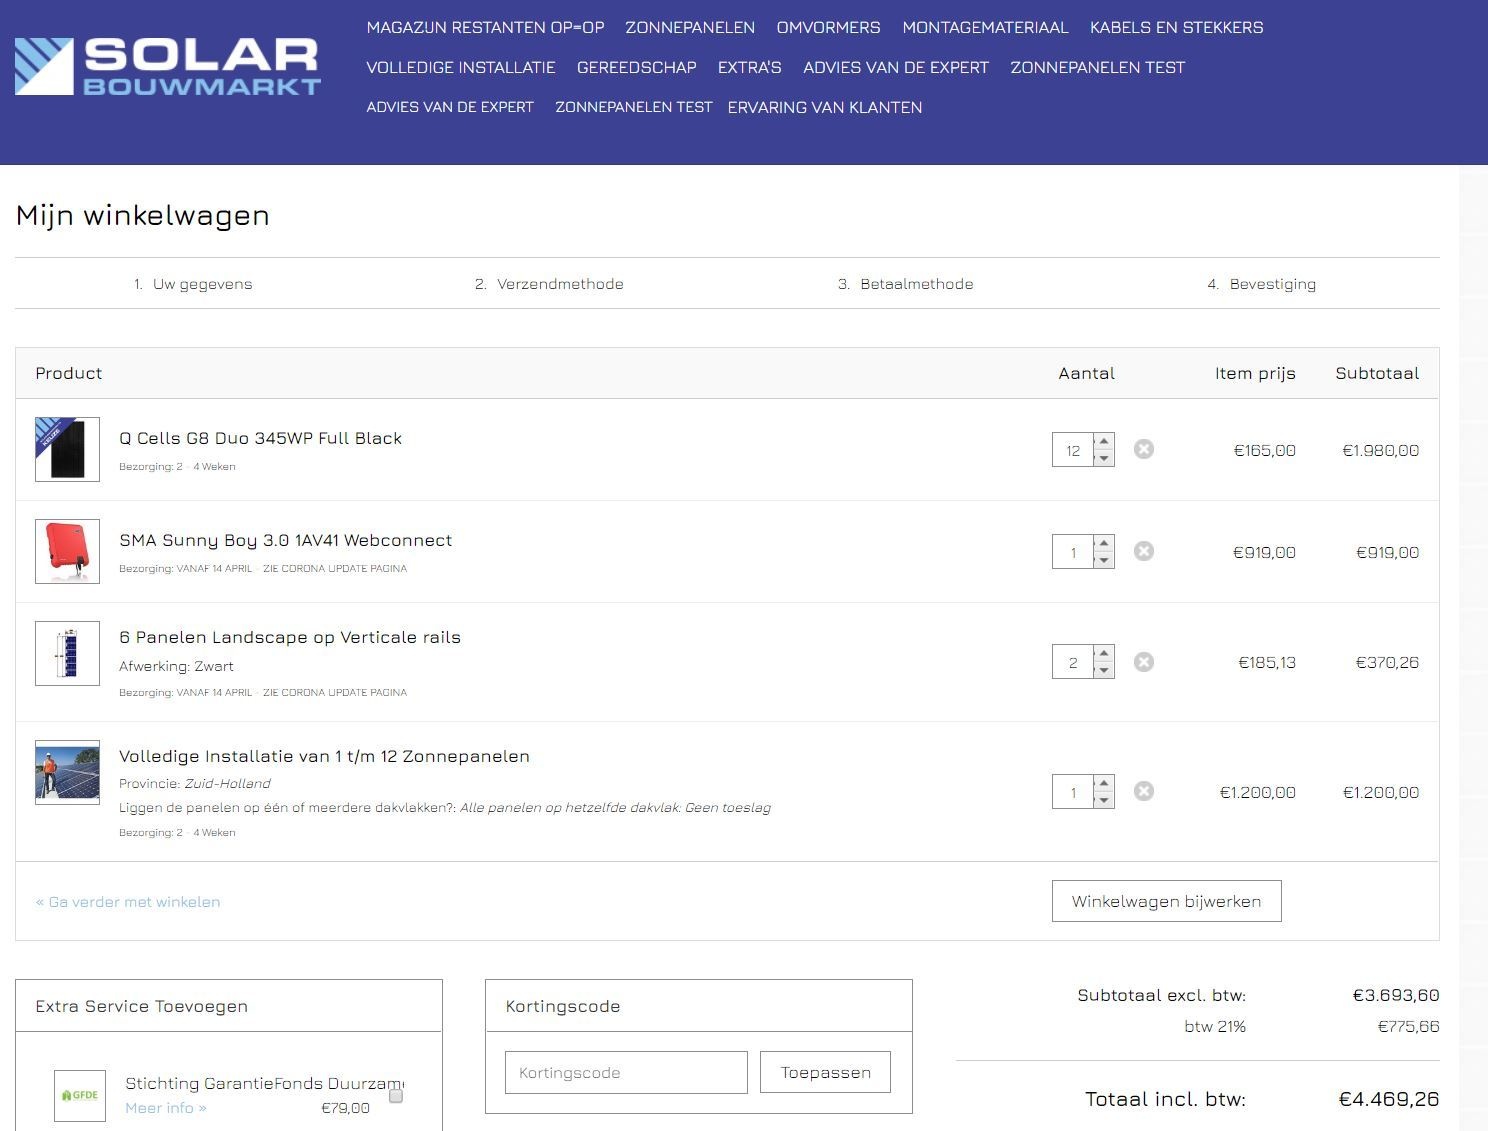Edit quantity field for Volledige Installatie
Screen dimensions: 1488x1131
[1073, 792]
